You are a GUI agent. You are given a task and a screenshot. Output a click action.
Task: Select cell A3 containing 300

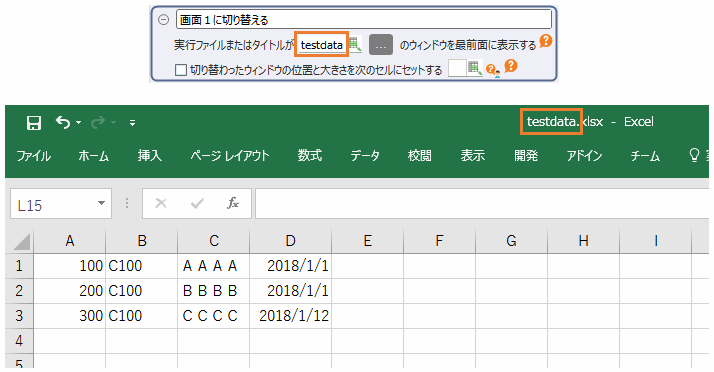point(69,316)
